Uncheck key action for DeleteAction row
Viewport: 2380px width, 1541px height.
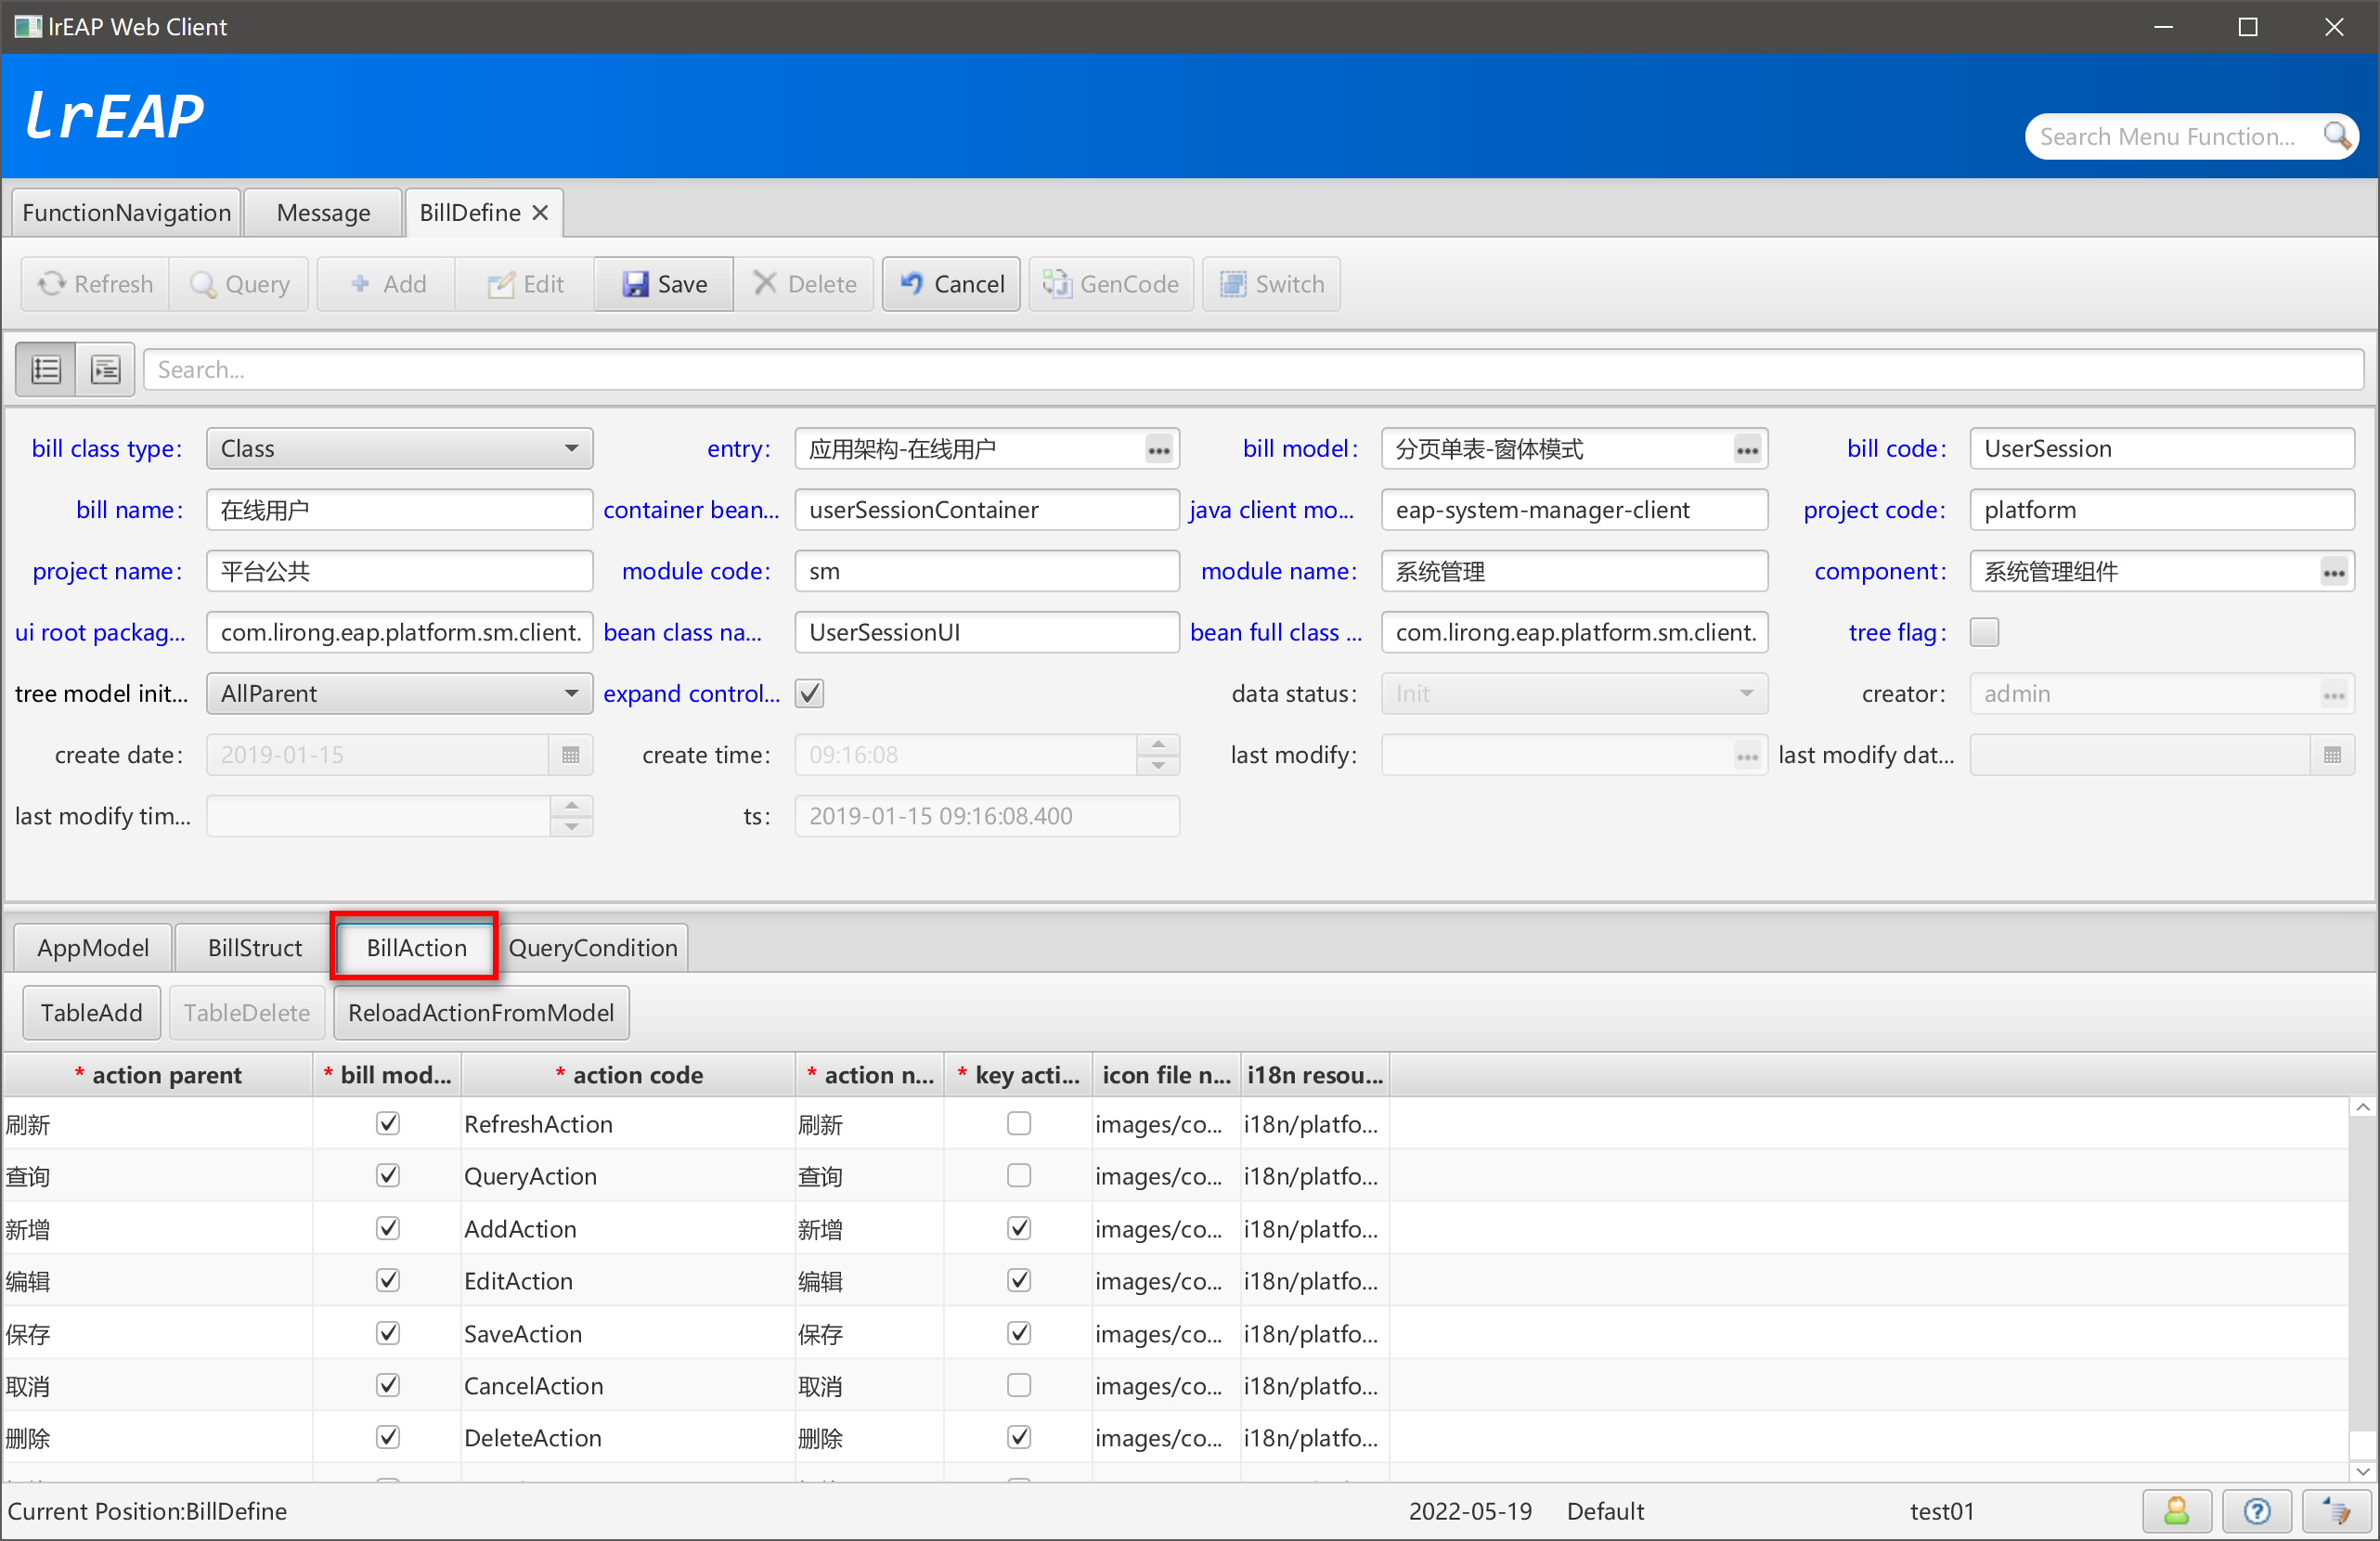[x=1019, y=1437]
